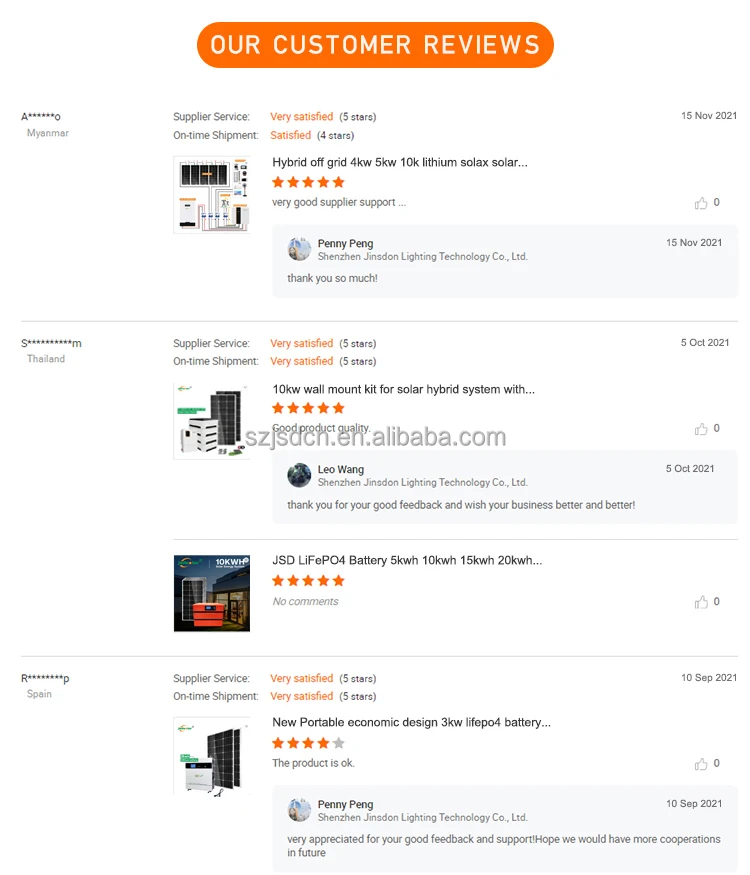The height and width of the screenshot is (875, 750).
Task: Click four-star rating of Portable lifepo4 battery
Action: [x=308, y=743]
